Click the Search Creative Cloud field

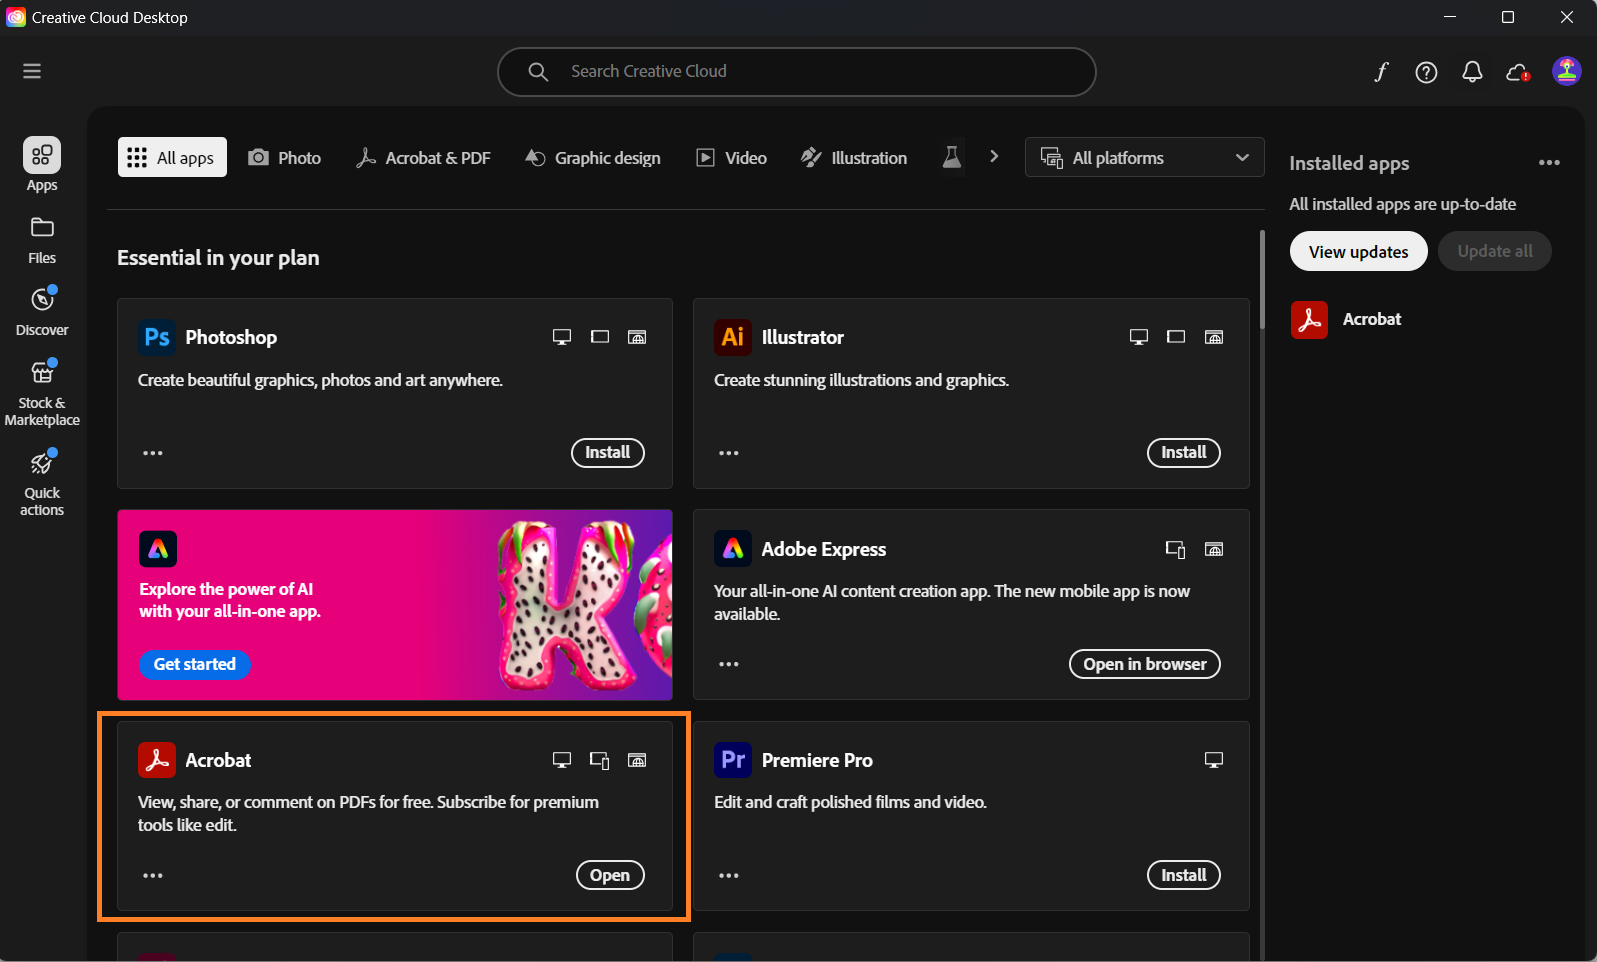click(x=797, y=72)
